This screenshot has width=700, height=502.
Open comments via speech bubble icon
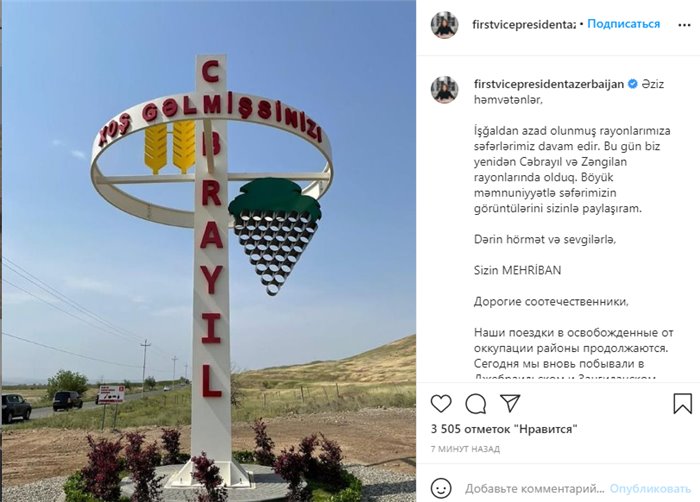tap(475, 404)
